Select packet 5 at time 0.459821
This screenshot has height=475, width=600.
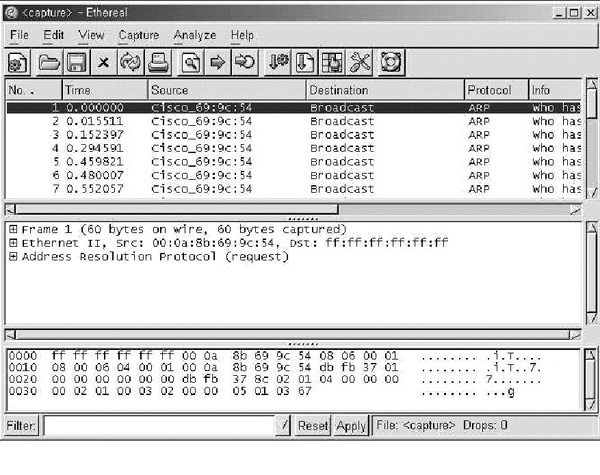294,162
